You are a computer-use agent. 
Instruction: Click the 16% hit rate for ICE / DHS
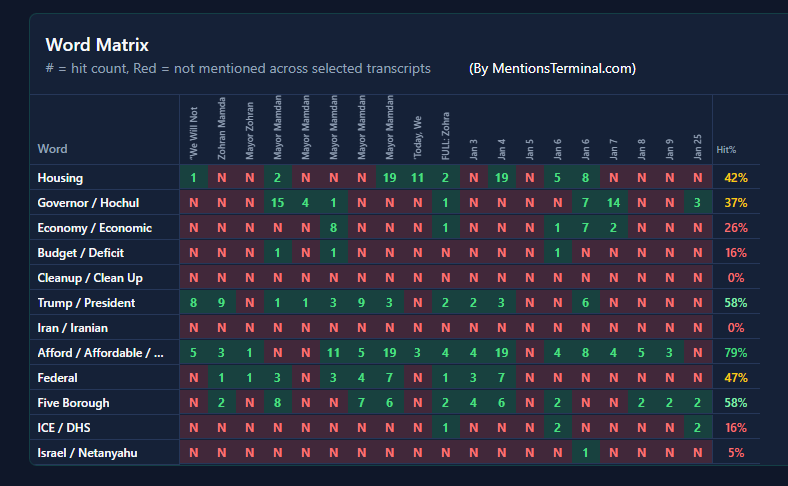click(x=736, y=428)
